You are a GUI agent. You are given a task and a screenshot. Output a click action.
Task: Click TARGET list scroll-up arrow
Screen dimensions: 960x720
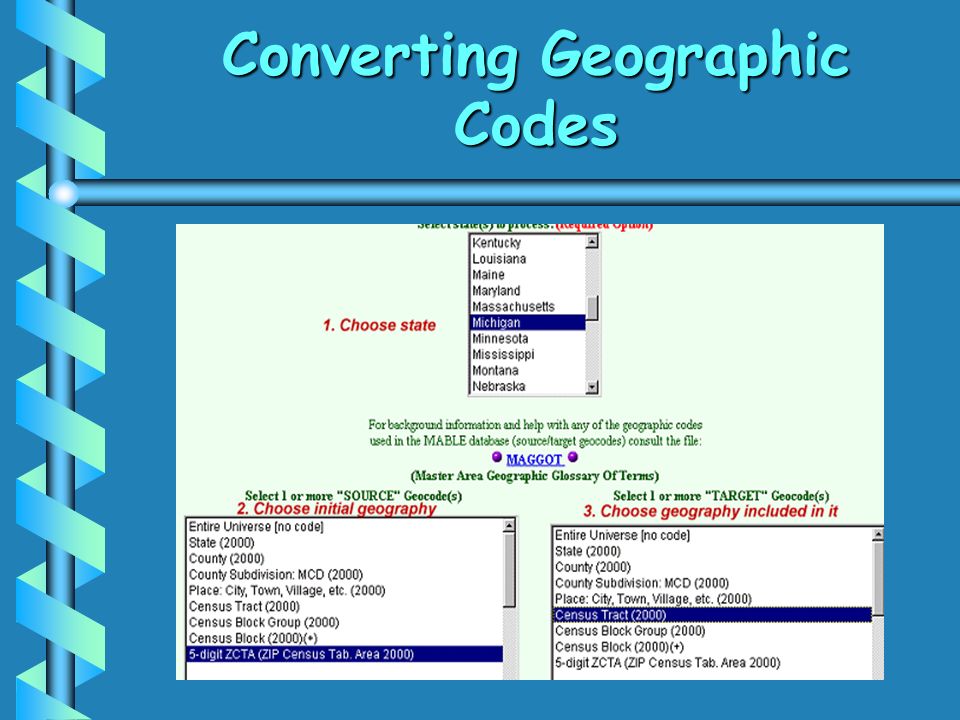(878, 534)
